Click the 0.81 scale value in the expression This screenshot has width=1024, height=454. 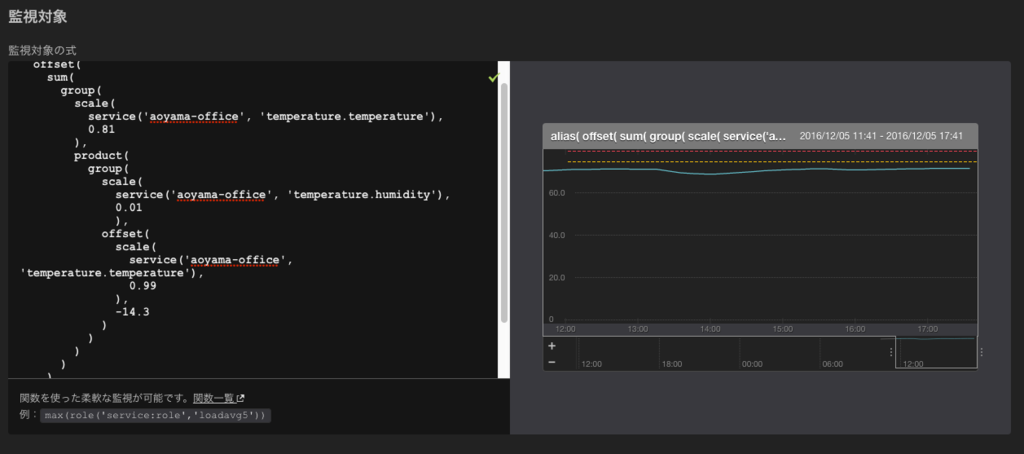coord(101,130)
